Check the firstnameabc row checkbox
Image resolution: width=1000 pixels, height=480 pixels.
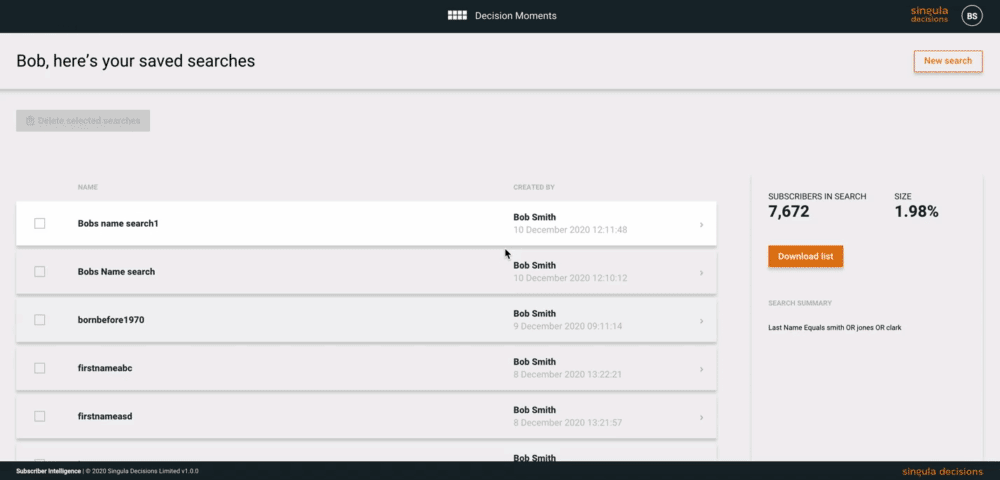[x=40, y=368]
